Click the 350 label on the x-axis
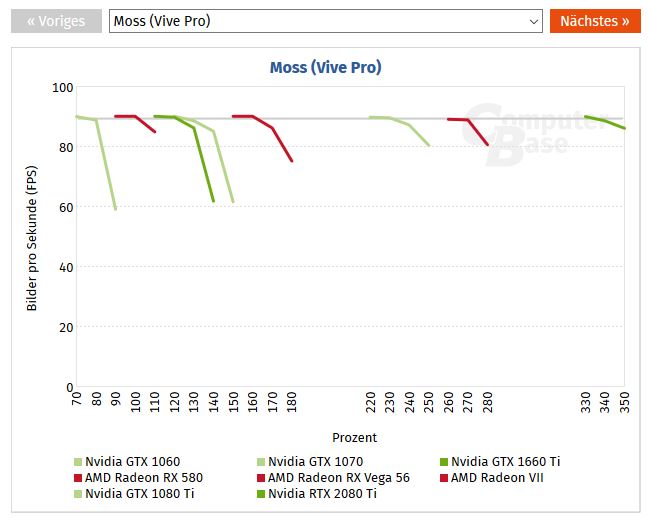The image size is (651, 520). point(624,402)
